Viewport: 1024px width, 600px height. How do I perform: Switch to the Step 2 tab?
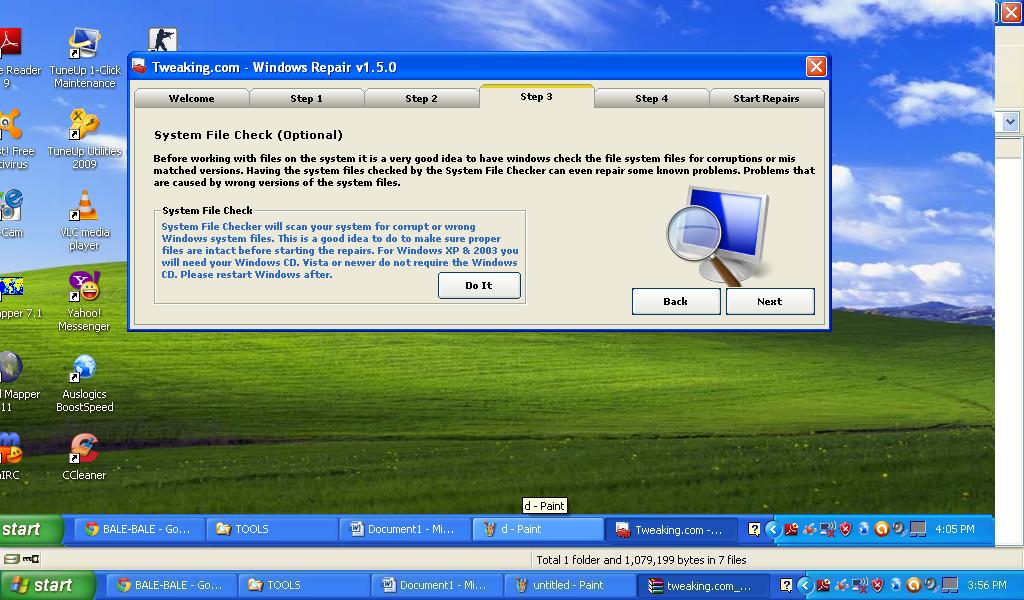421,99
